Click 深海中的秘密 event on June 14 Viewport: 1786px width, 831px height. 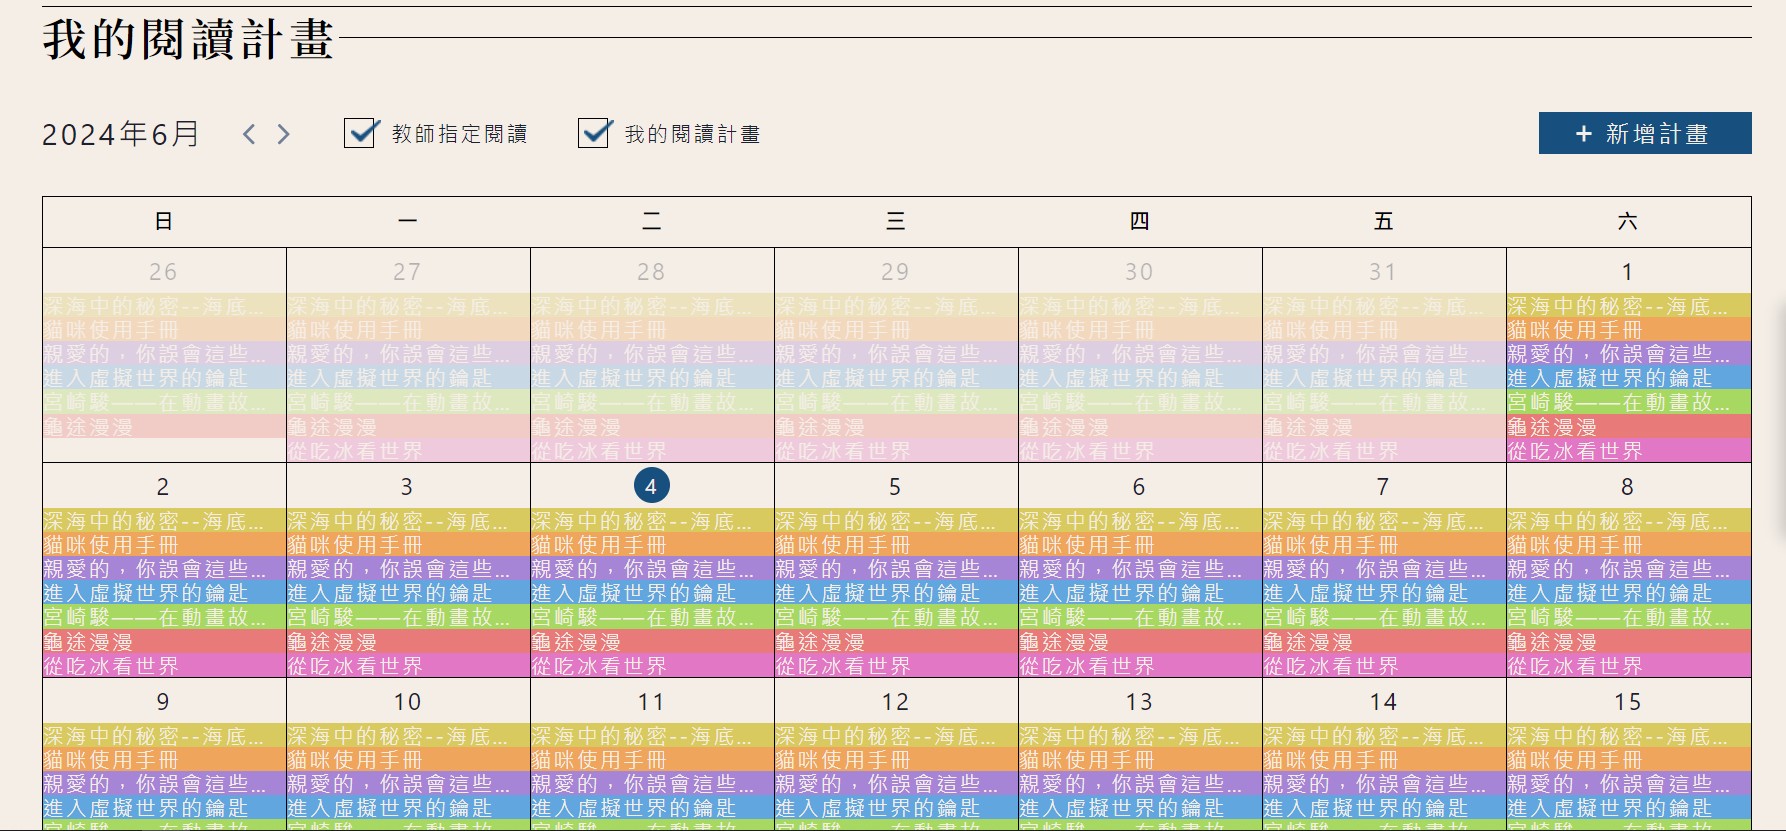point(1383,737)
